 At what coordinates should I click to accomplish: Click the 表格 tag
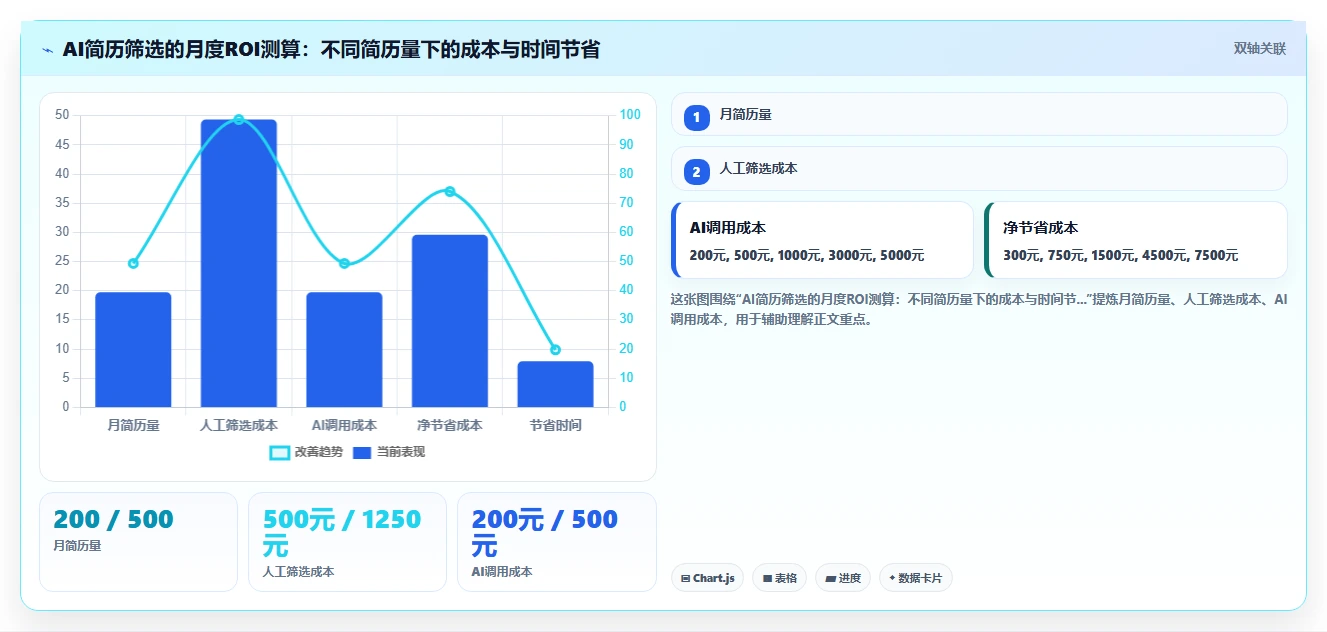pos(780,578)
